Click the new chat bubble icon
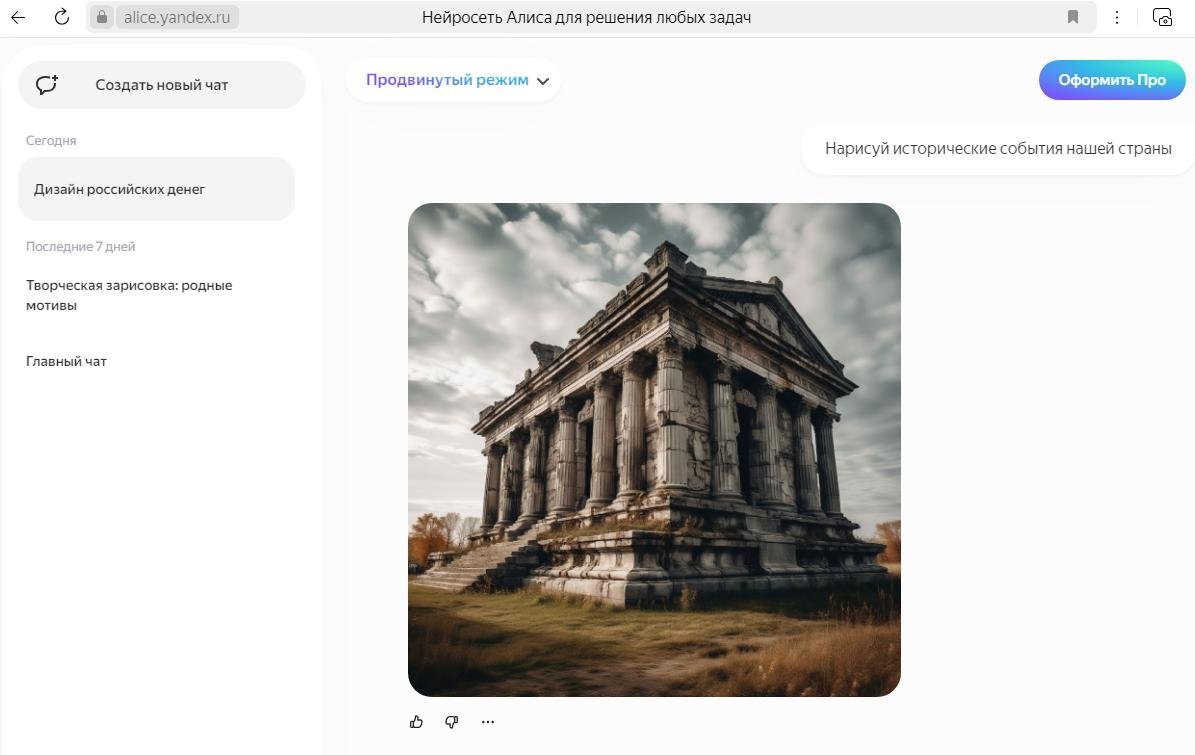 tap(47, 85)
